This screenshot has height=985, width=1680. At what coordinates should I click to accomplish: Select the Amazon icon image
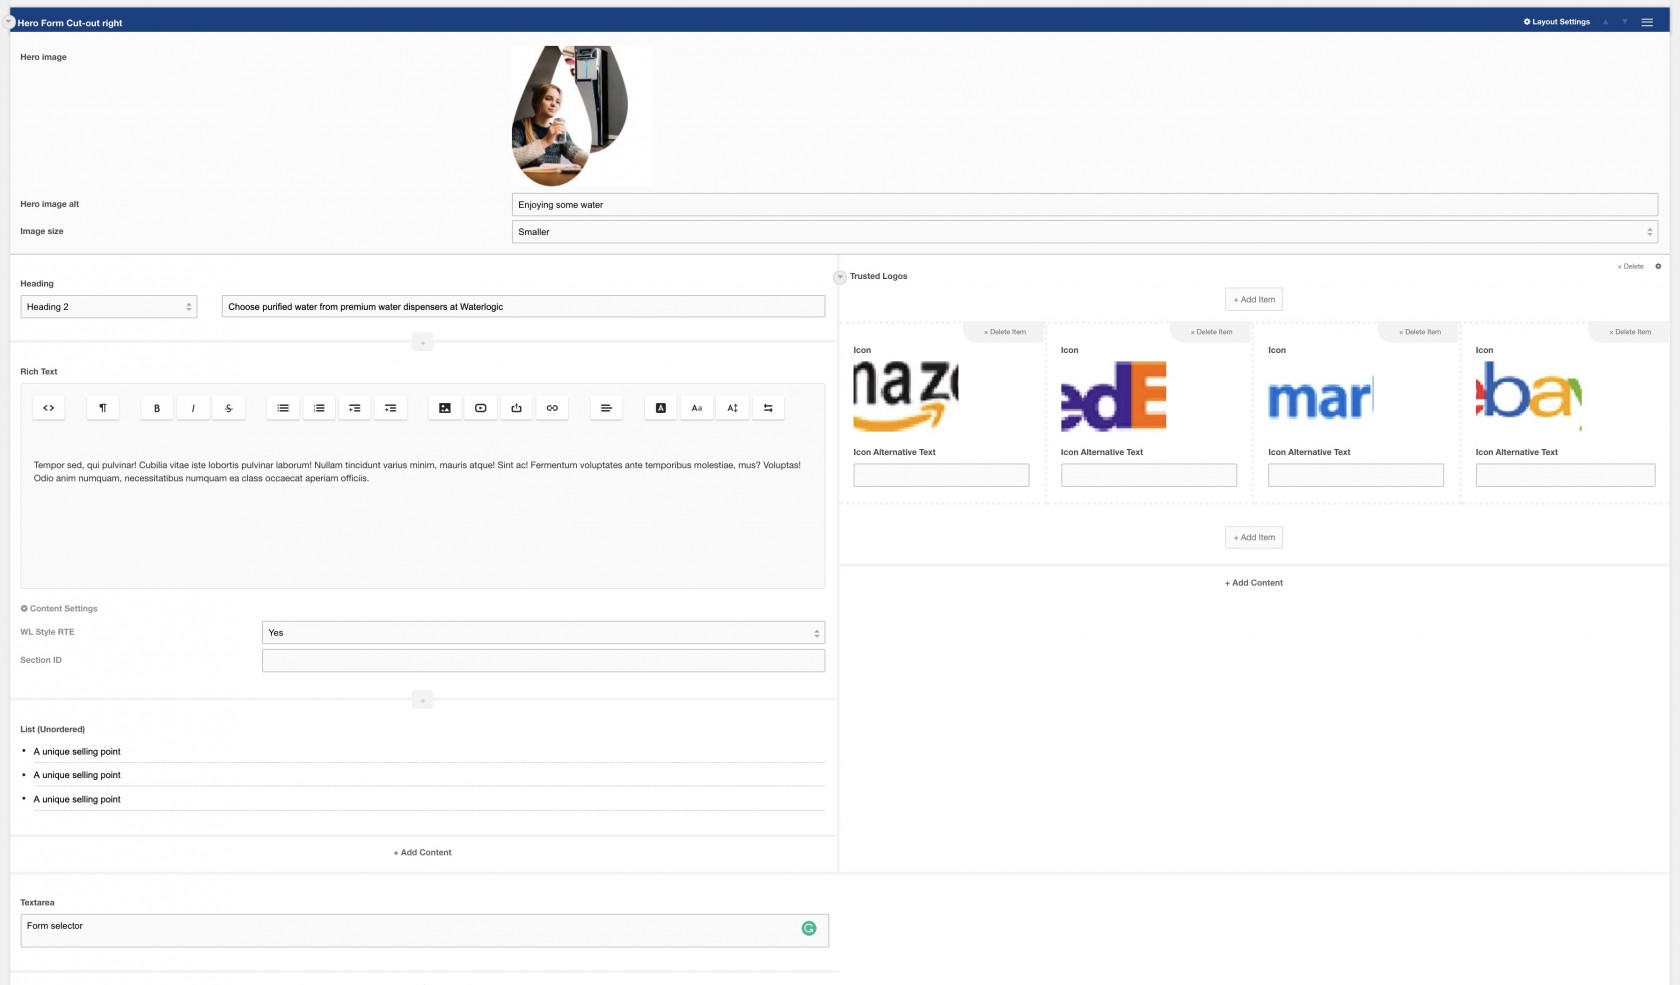(906, 397)
